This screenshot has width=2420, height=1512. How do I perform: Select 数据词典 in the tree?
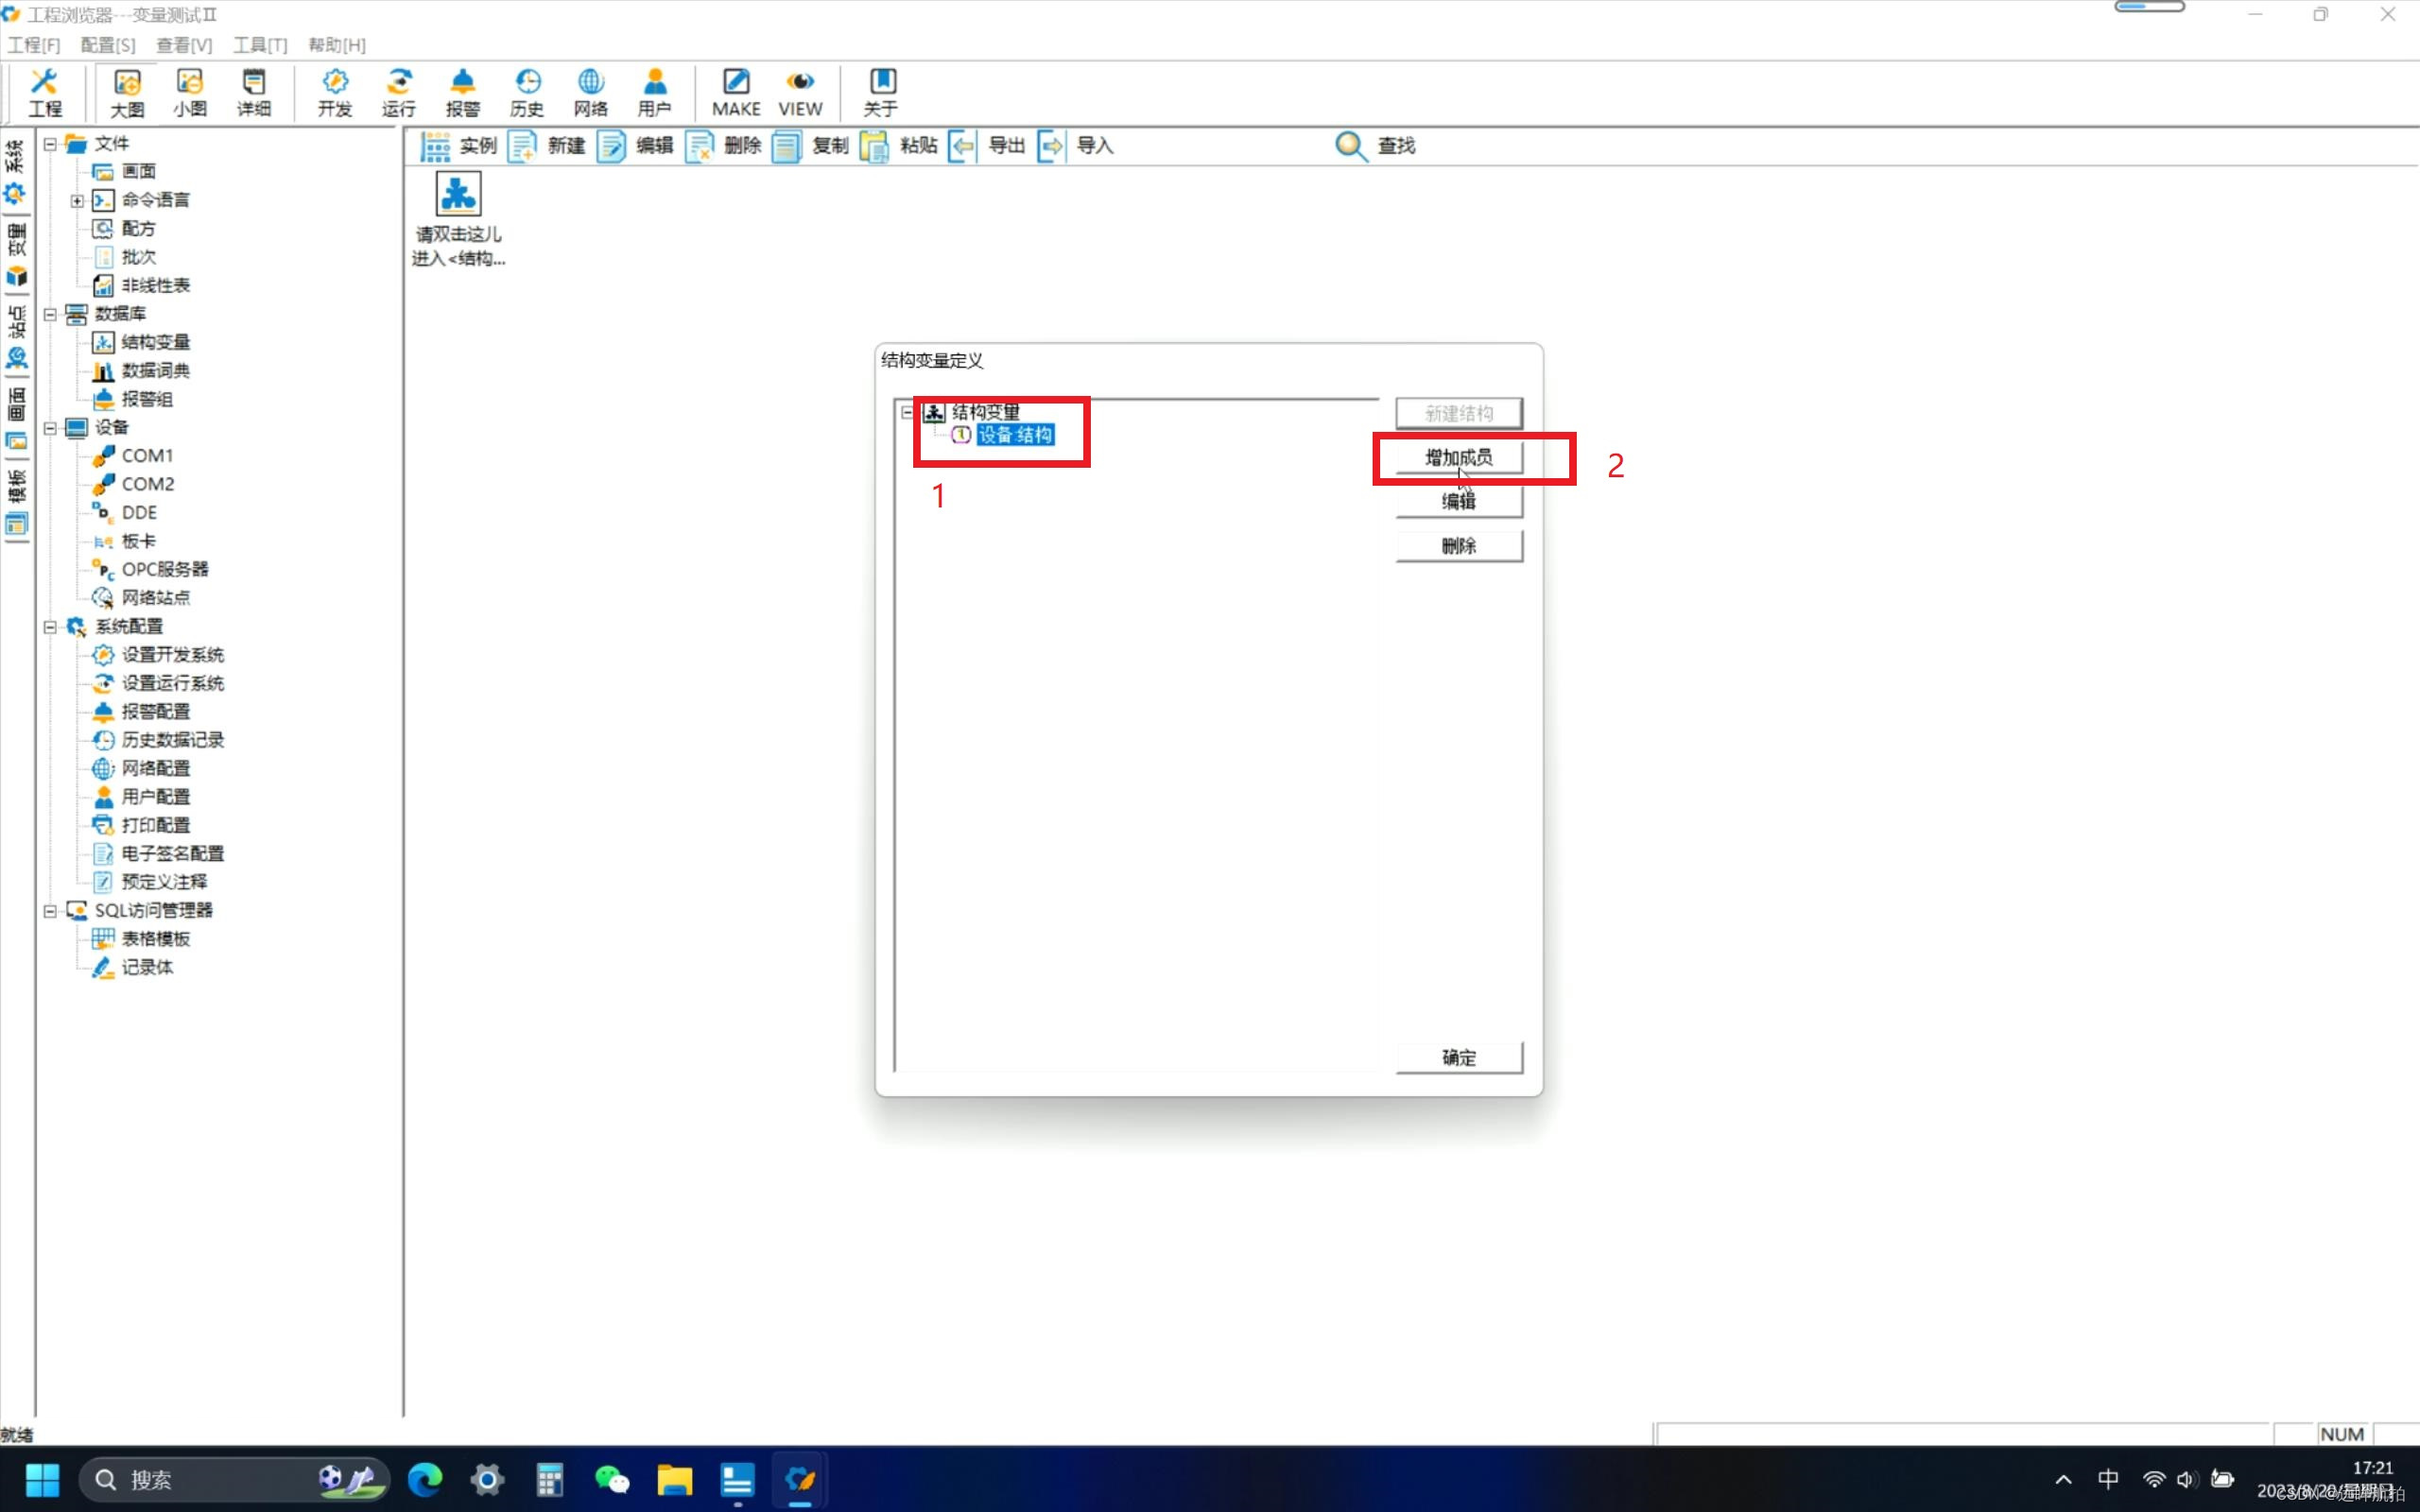pyautogui.click(x=155, y=371)
